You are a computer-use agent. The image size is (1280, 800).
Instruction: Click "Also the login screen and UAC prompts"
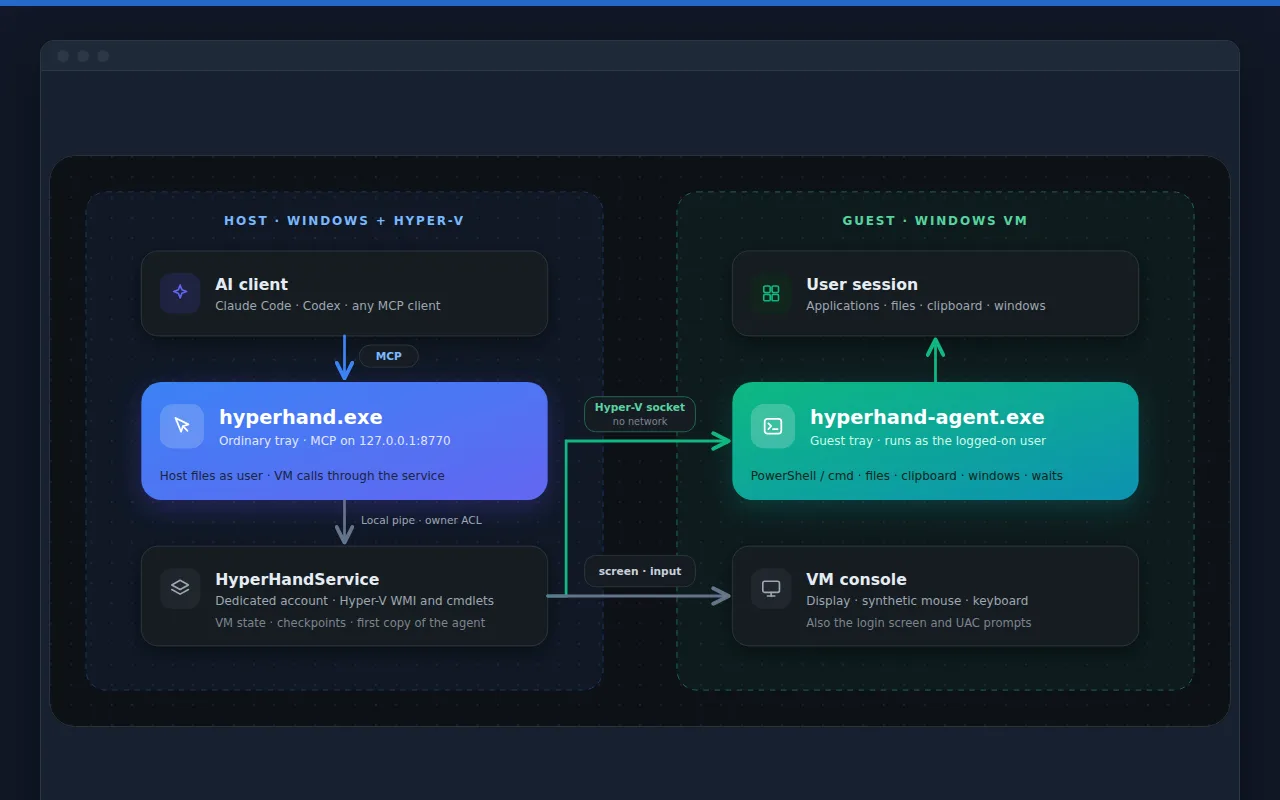tap(919, 623)
